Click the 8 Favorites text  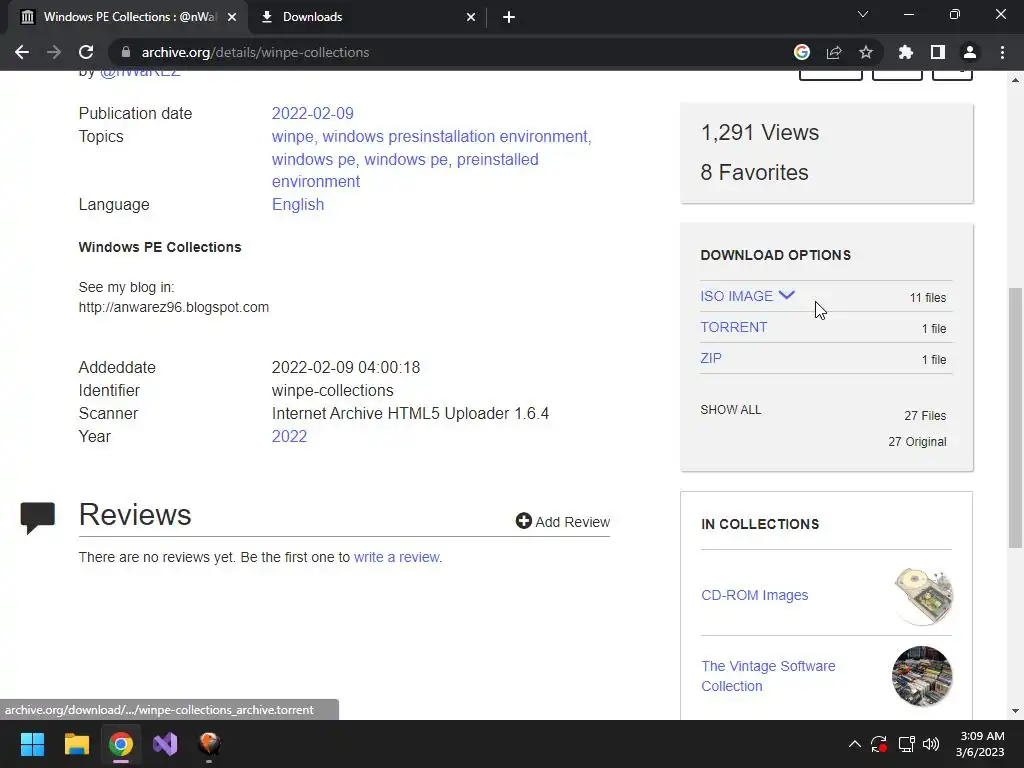[x=754, y=172]
